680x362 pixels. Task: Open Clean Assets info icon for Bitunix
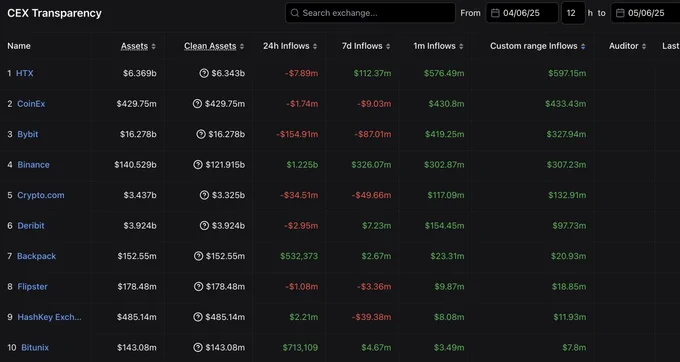point(198,348)
